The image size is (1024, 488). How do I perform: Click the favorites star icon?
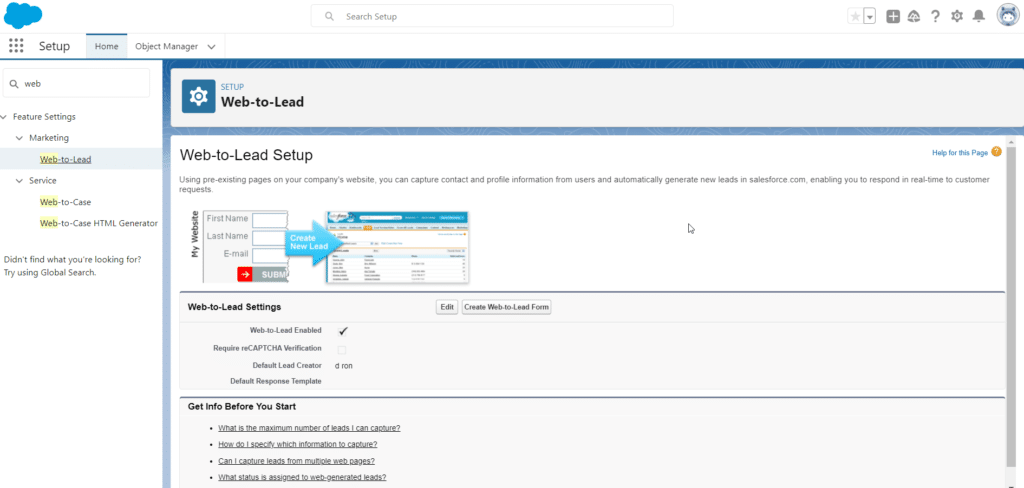(854, 16)
